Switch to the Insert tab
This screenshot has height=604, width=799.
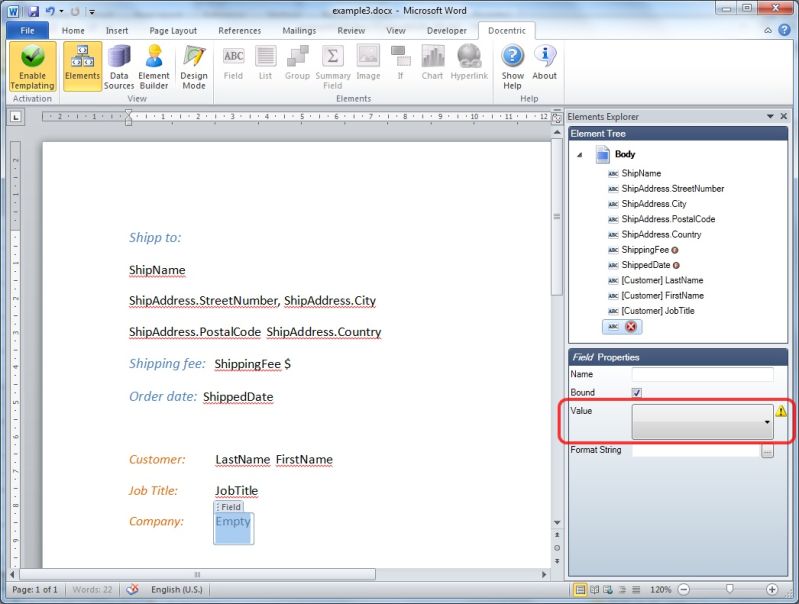117,31
